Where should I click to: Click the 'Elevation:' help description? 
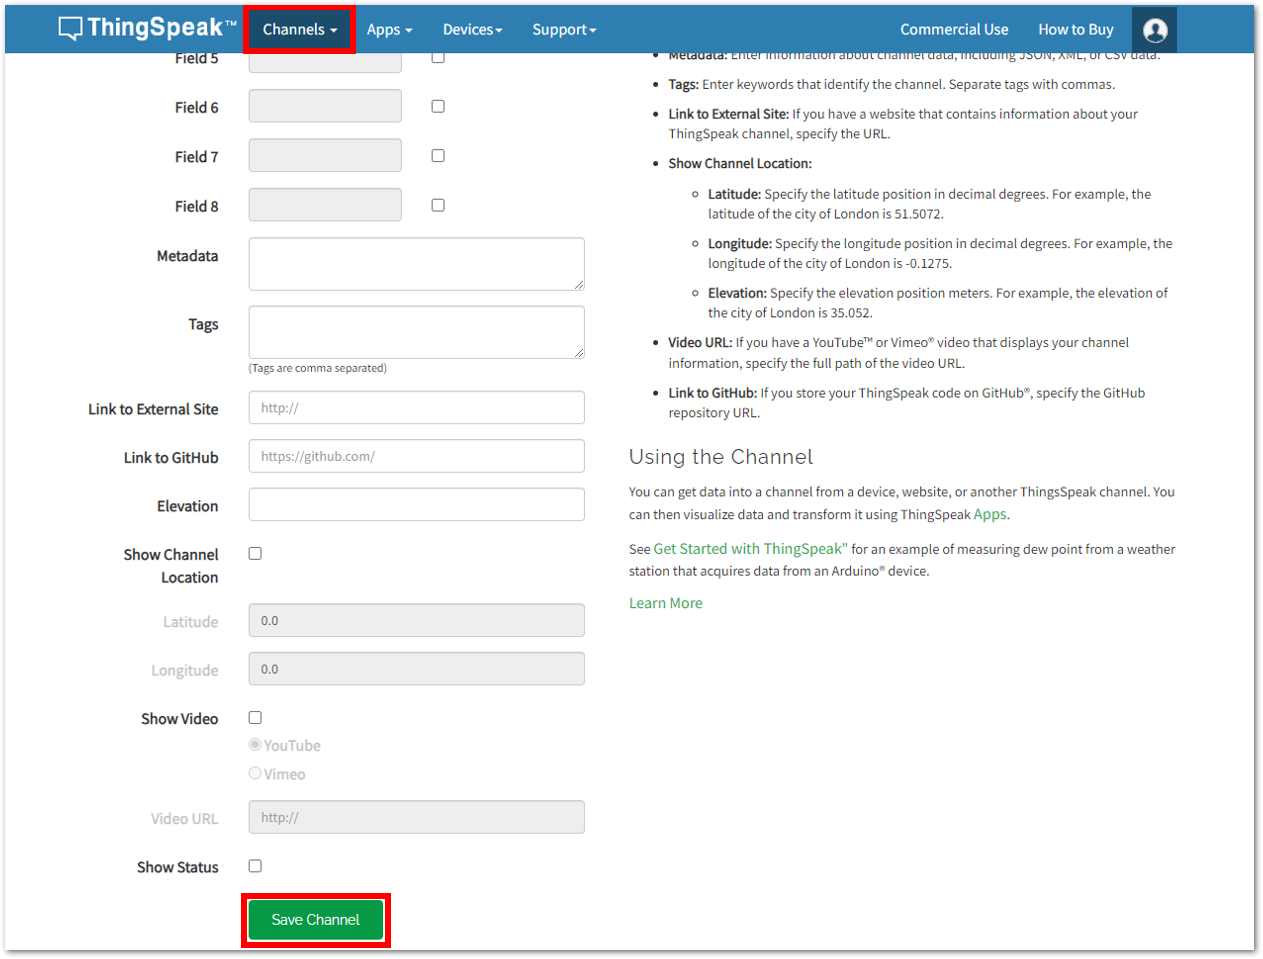pyautogui.click(x=938, y=303)
